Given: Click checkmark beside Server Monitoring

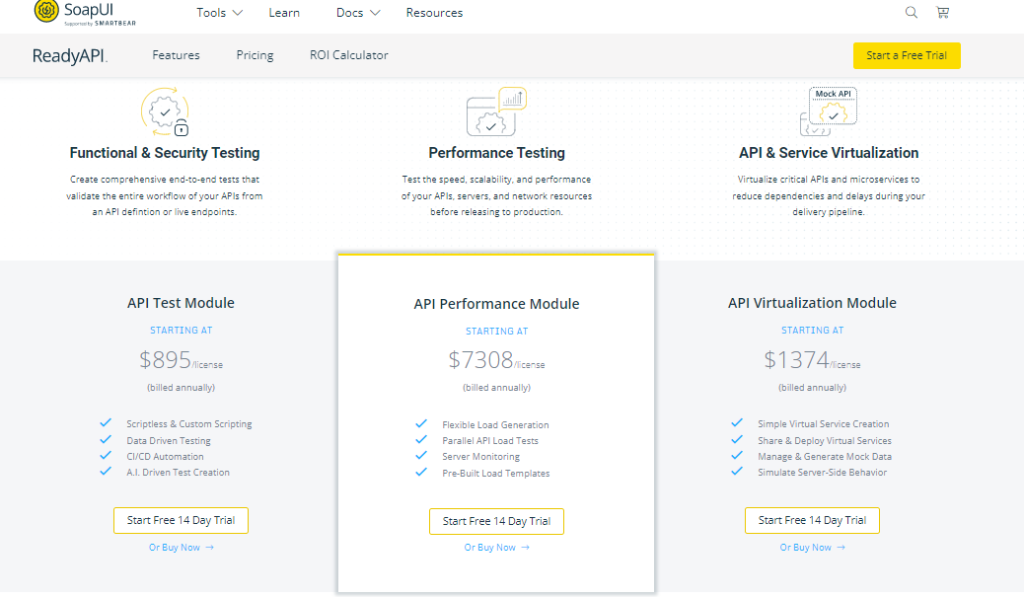Looking at the screenshot, I should 421,455.
